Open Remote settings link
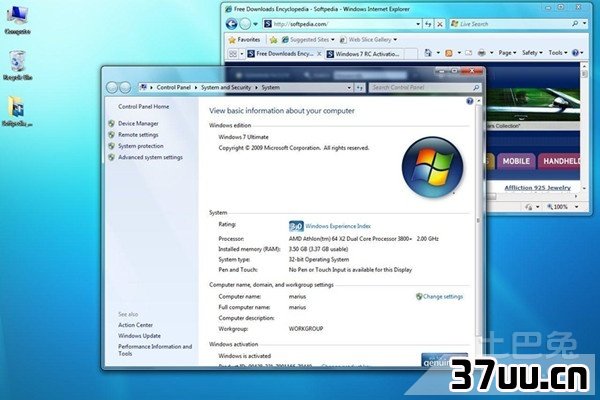The height and width of the screenshot is (400, 600). pyautogui.click(x=138, y=135)
